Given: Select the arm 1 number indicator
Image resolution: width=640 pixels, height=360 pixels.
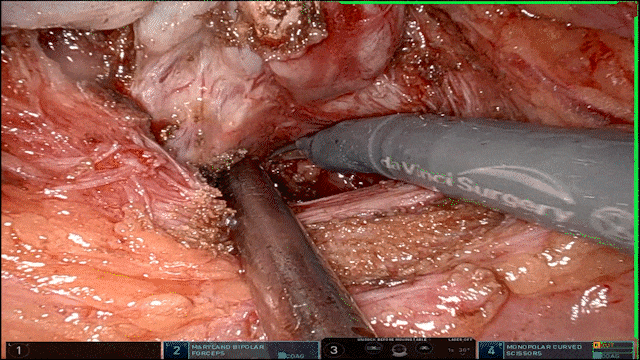Looking at the screenshot, I should click(x=18, y=350).
